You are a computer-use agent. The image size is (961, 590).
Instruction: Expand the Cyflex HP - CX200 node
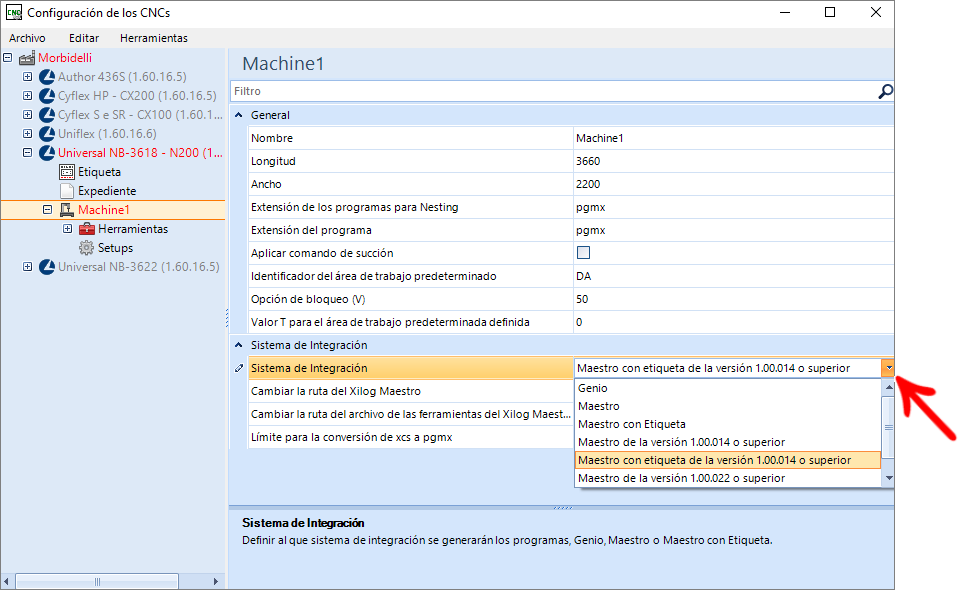pyautogui.click(x=28, y=96)
